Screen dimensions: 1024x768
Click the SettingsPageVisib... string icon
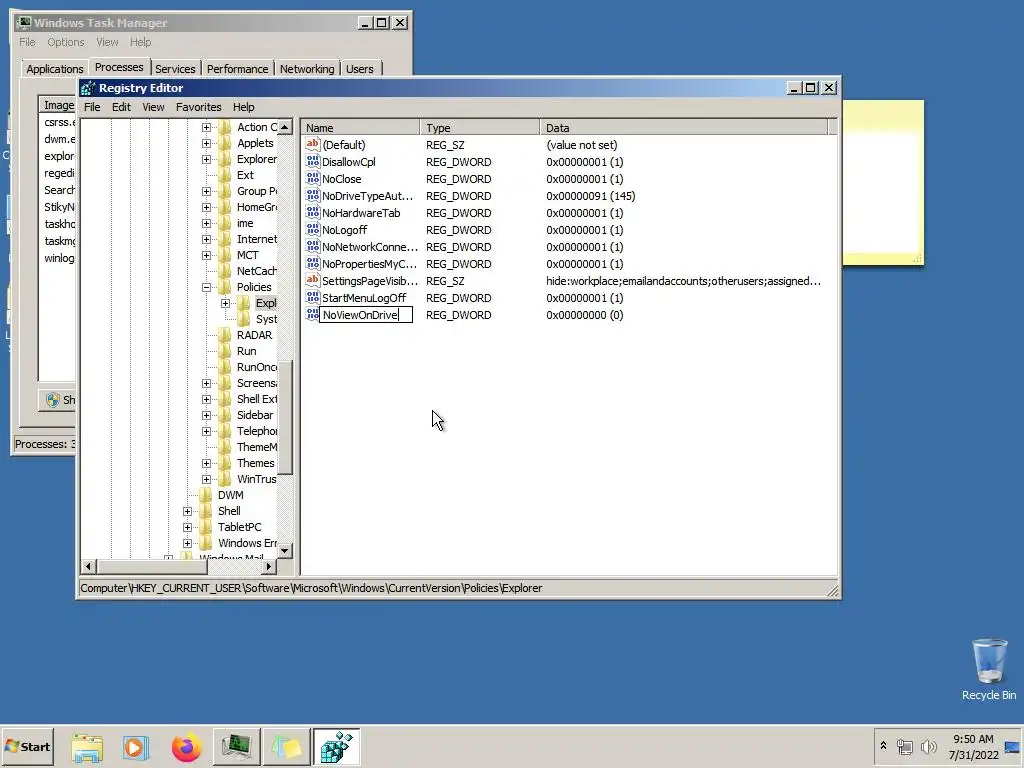coord(313,280)
